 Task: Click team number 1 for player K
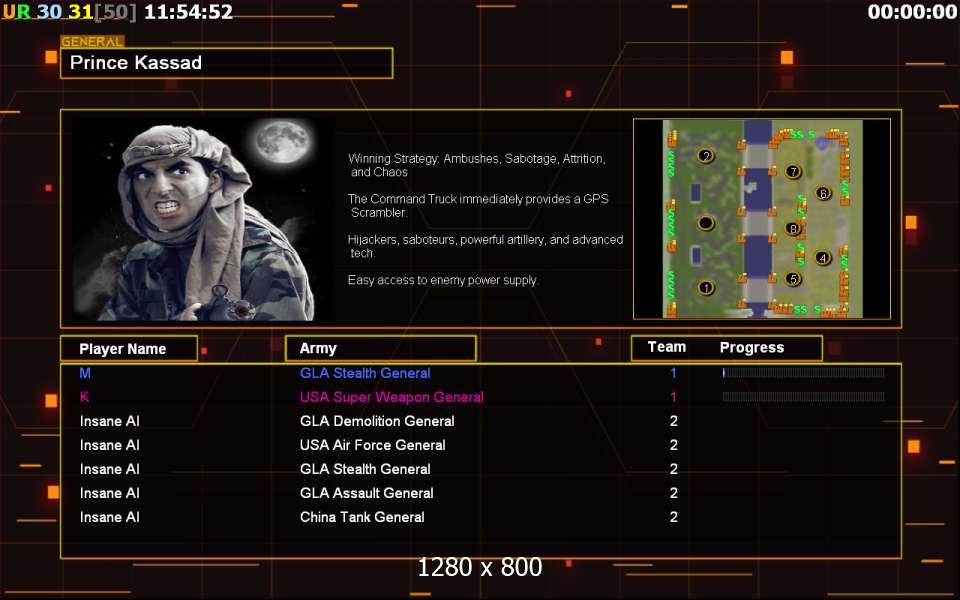673,397
